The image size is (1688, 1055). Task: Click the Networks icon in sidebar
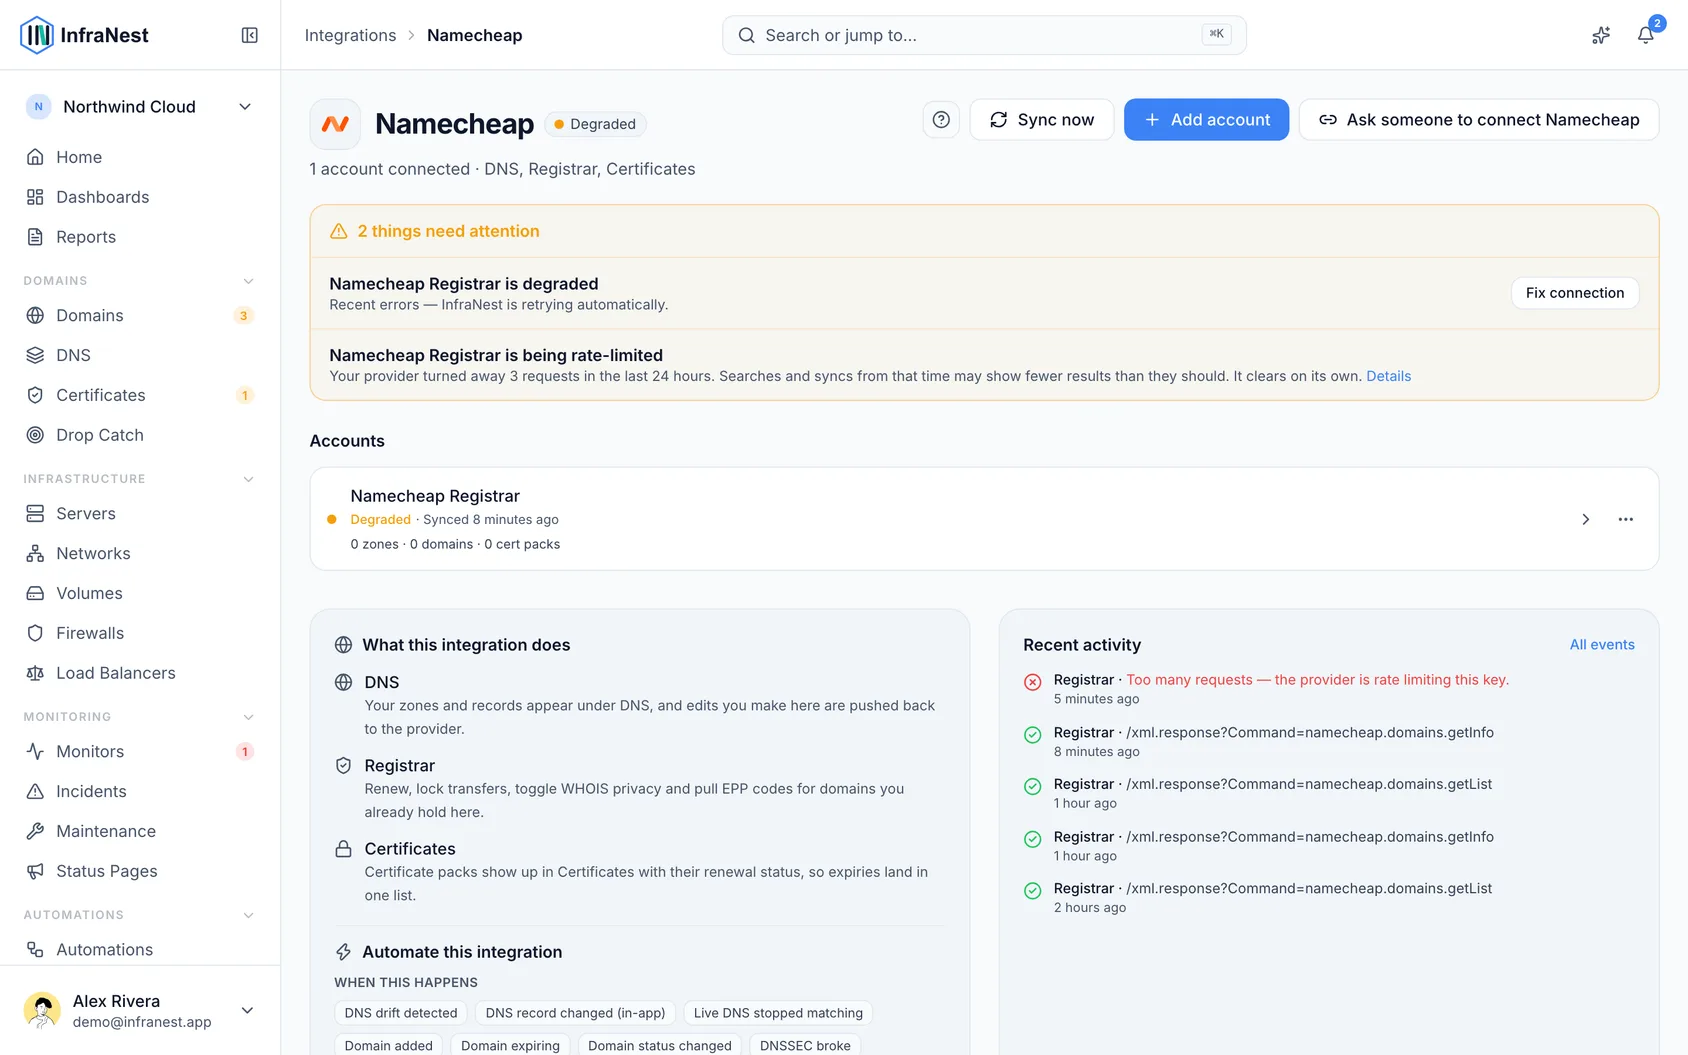[x=35, y=553]
